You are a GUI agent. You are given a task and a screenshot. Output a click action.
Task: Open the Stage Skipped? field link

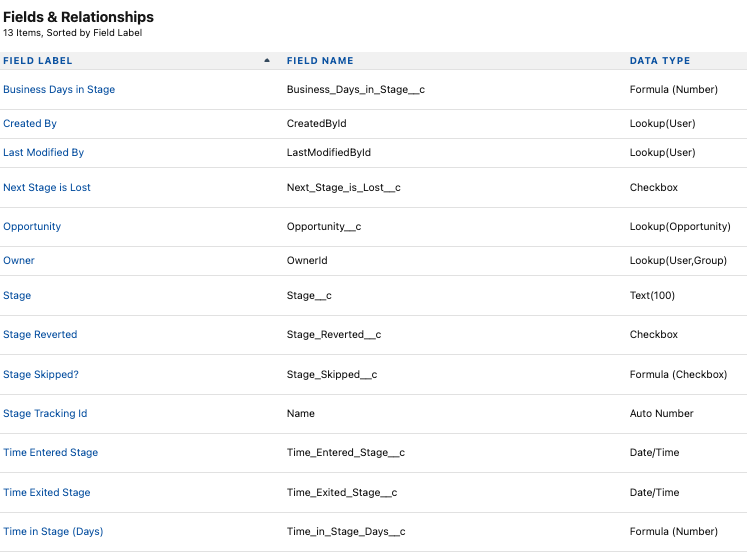[41, 375]
